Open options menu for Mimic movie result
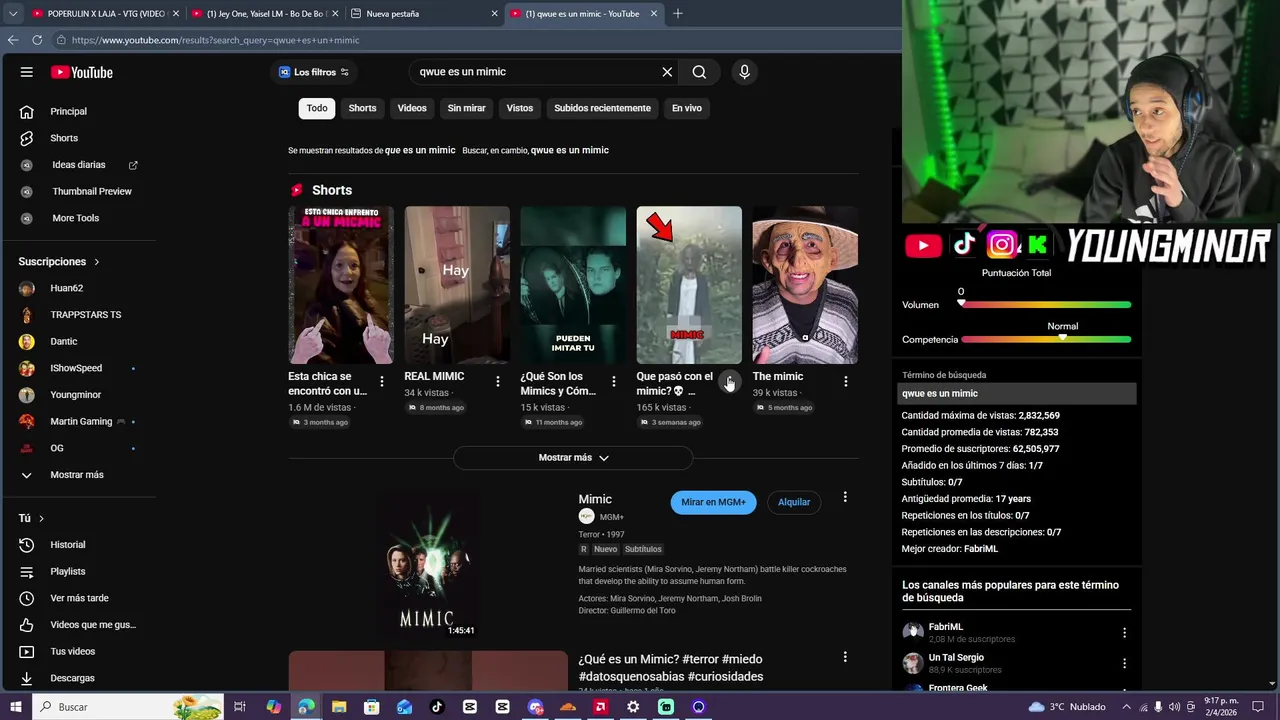This screenshot has height=720, width=1280. (845, 497)
